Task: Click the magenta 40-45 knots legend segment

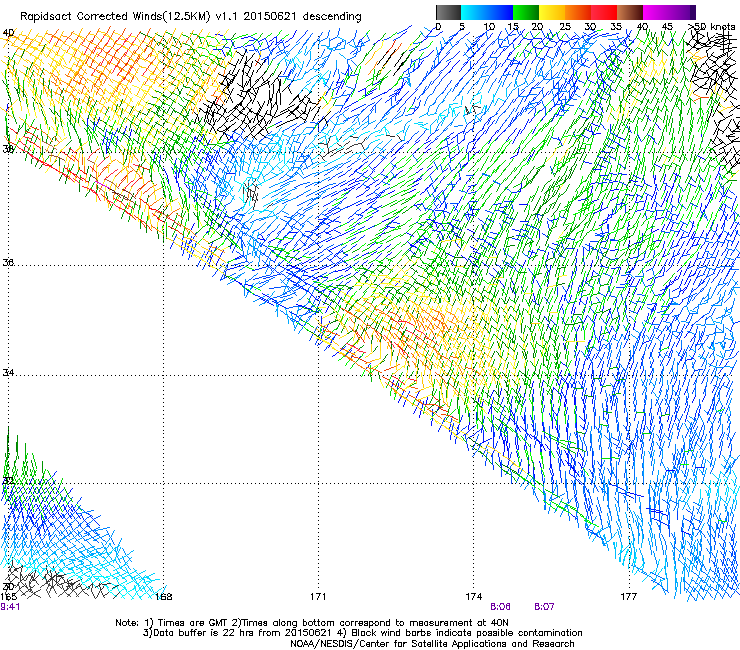Action: [656, 12]
